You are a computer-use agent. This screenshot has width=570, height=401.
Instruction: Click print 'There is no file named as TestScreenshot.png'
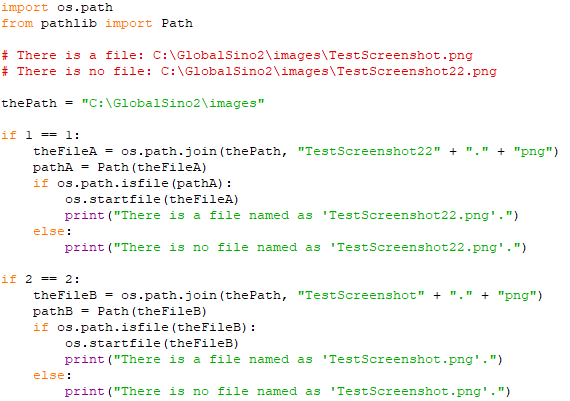click(288, 391)
